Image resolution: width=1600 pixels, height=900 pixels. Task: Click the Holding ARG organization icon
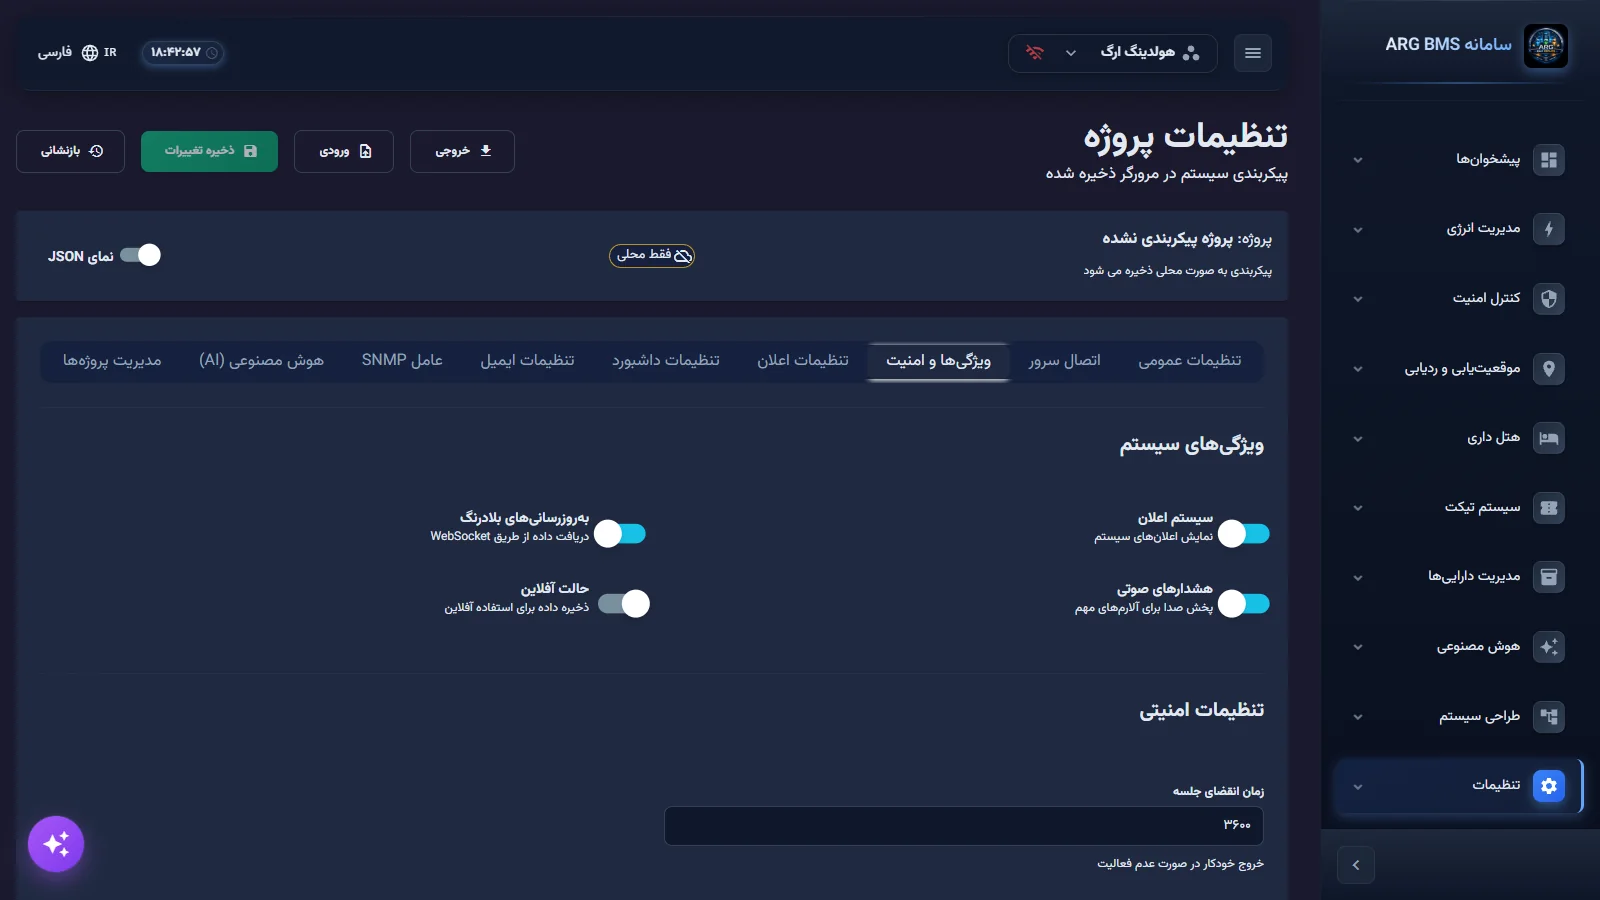1190,53
